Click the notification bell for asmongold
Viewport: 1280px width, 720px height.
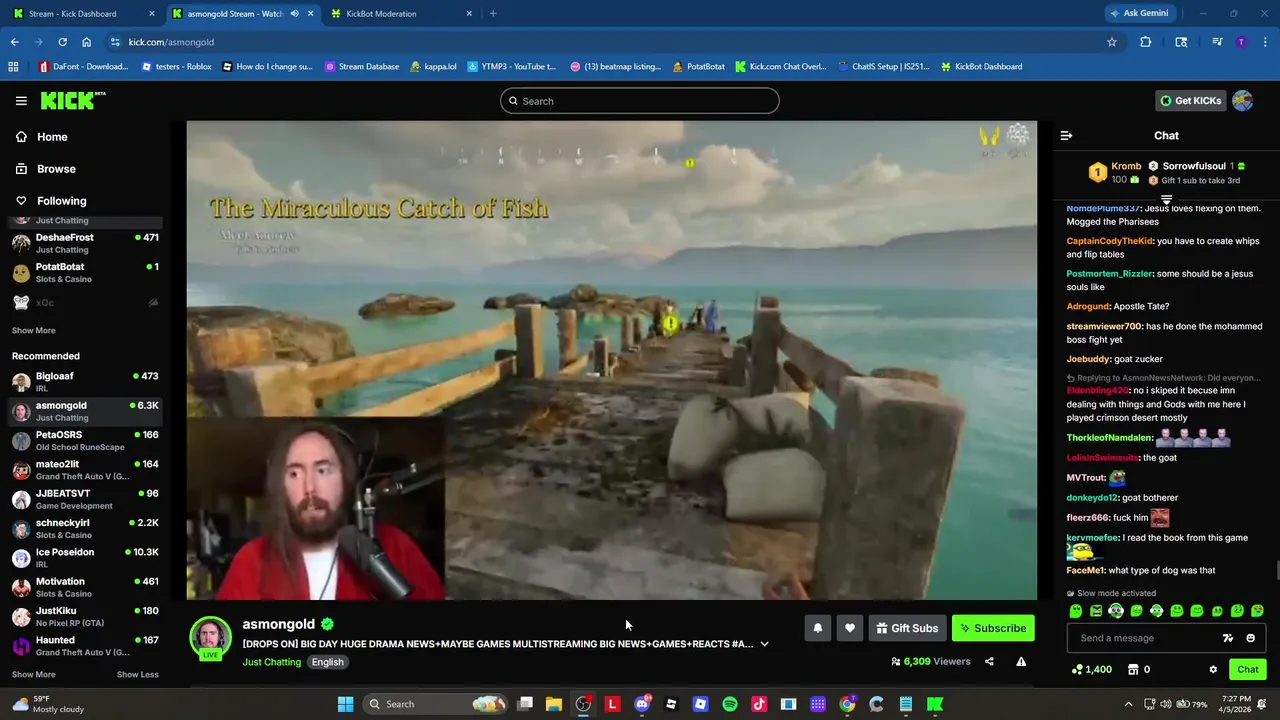[x=817, y=628]
